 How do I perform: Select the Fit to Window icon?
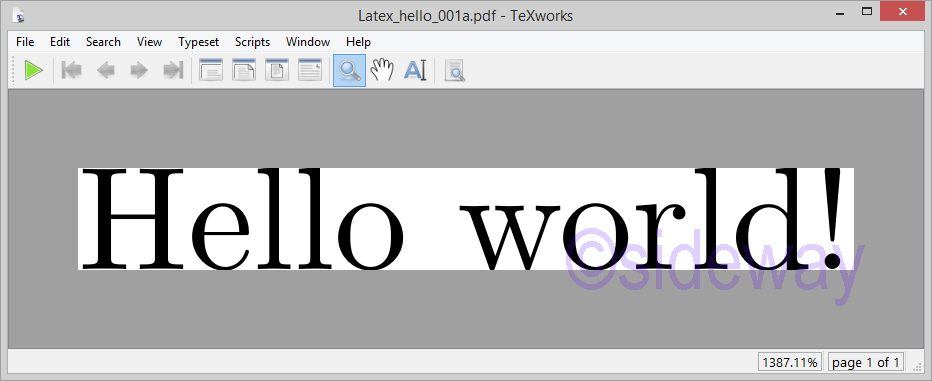coord(276,70)
